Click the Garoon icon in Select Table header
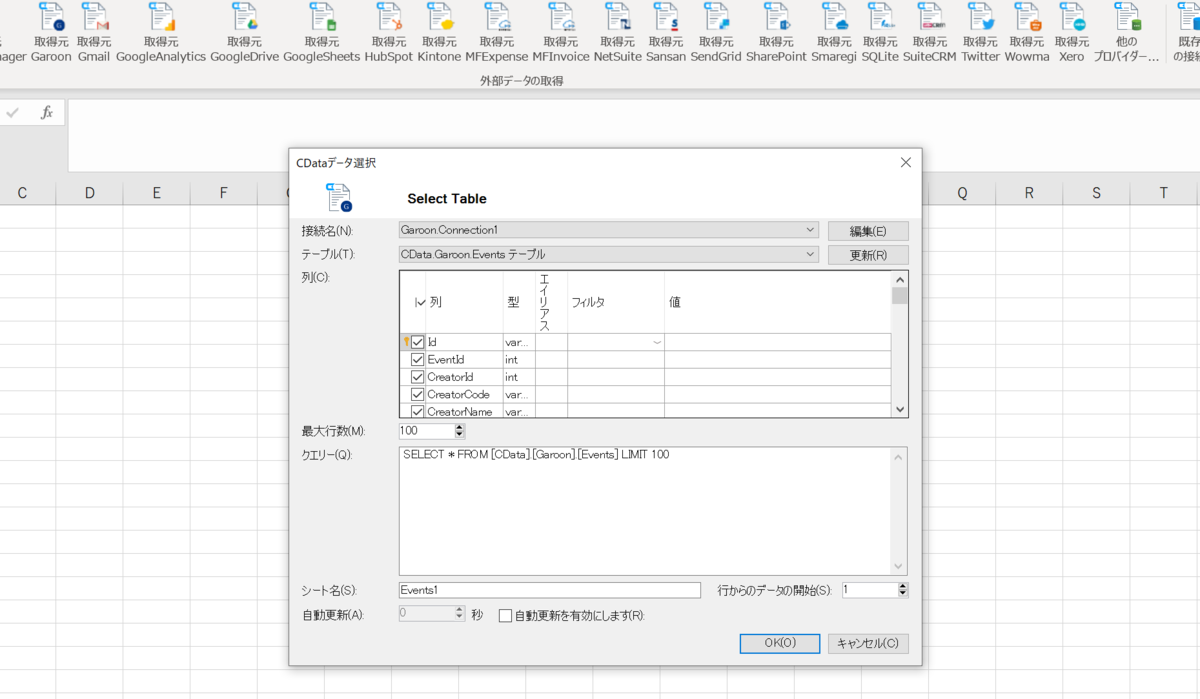 pyautogui.click(x=339, y=198)
